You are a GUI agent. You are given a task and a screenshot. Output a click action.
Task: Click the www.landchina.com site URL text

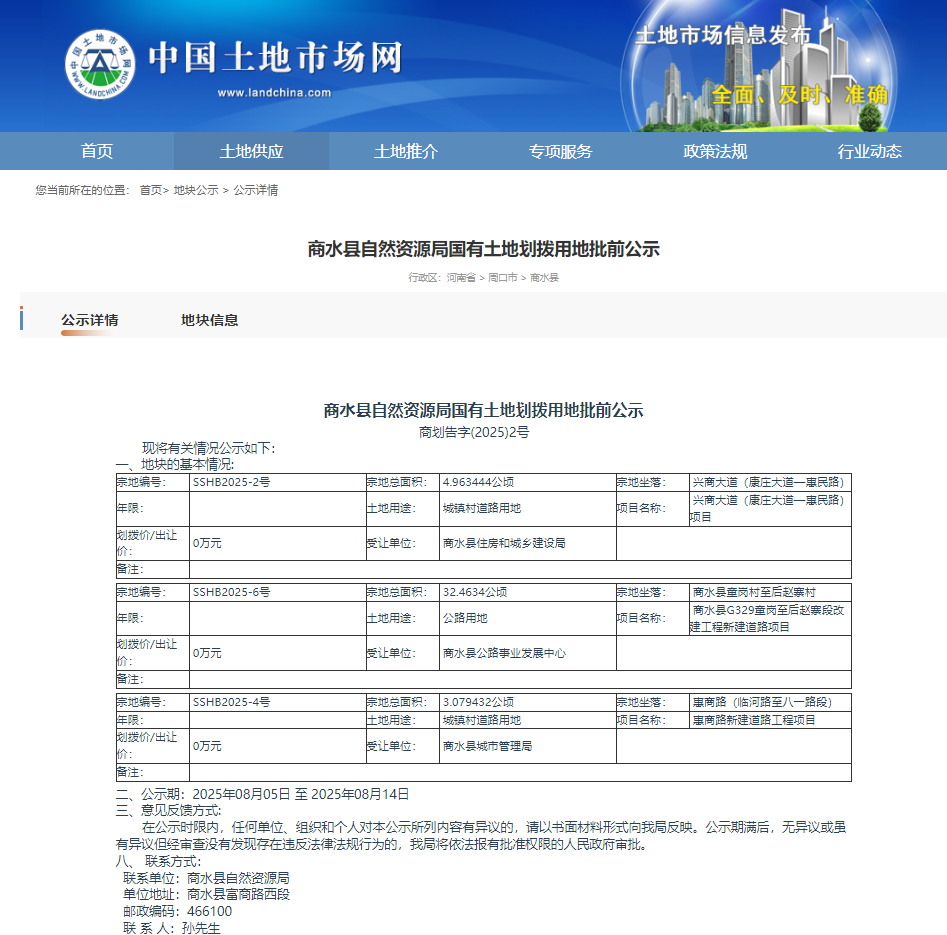(274, 93)
